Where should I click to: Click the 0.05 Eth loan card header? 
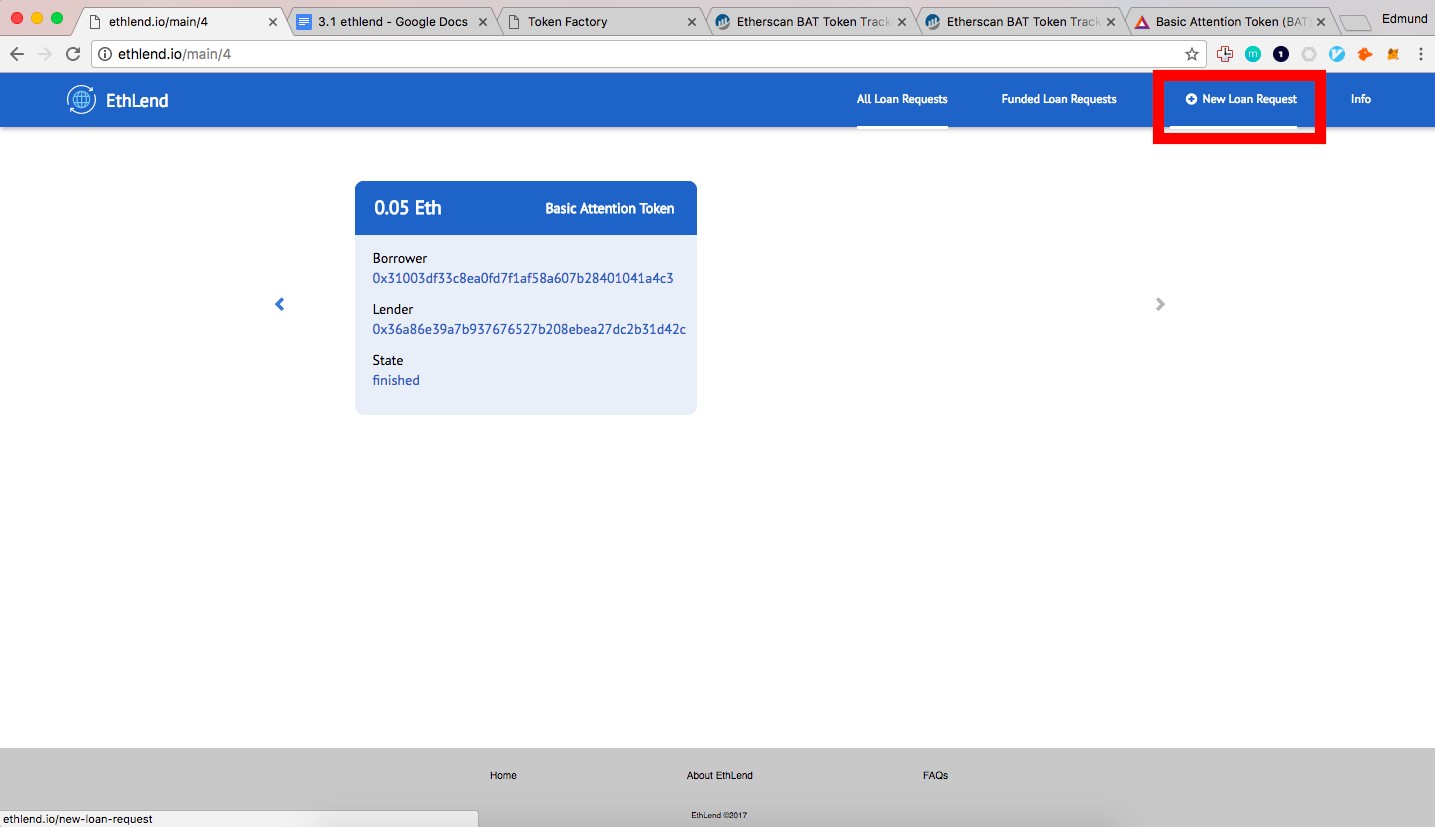[x=526, y=208]
